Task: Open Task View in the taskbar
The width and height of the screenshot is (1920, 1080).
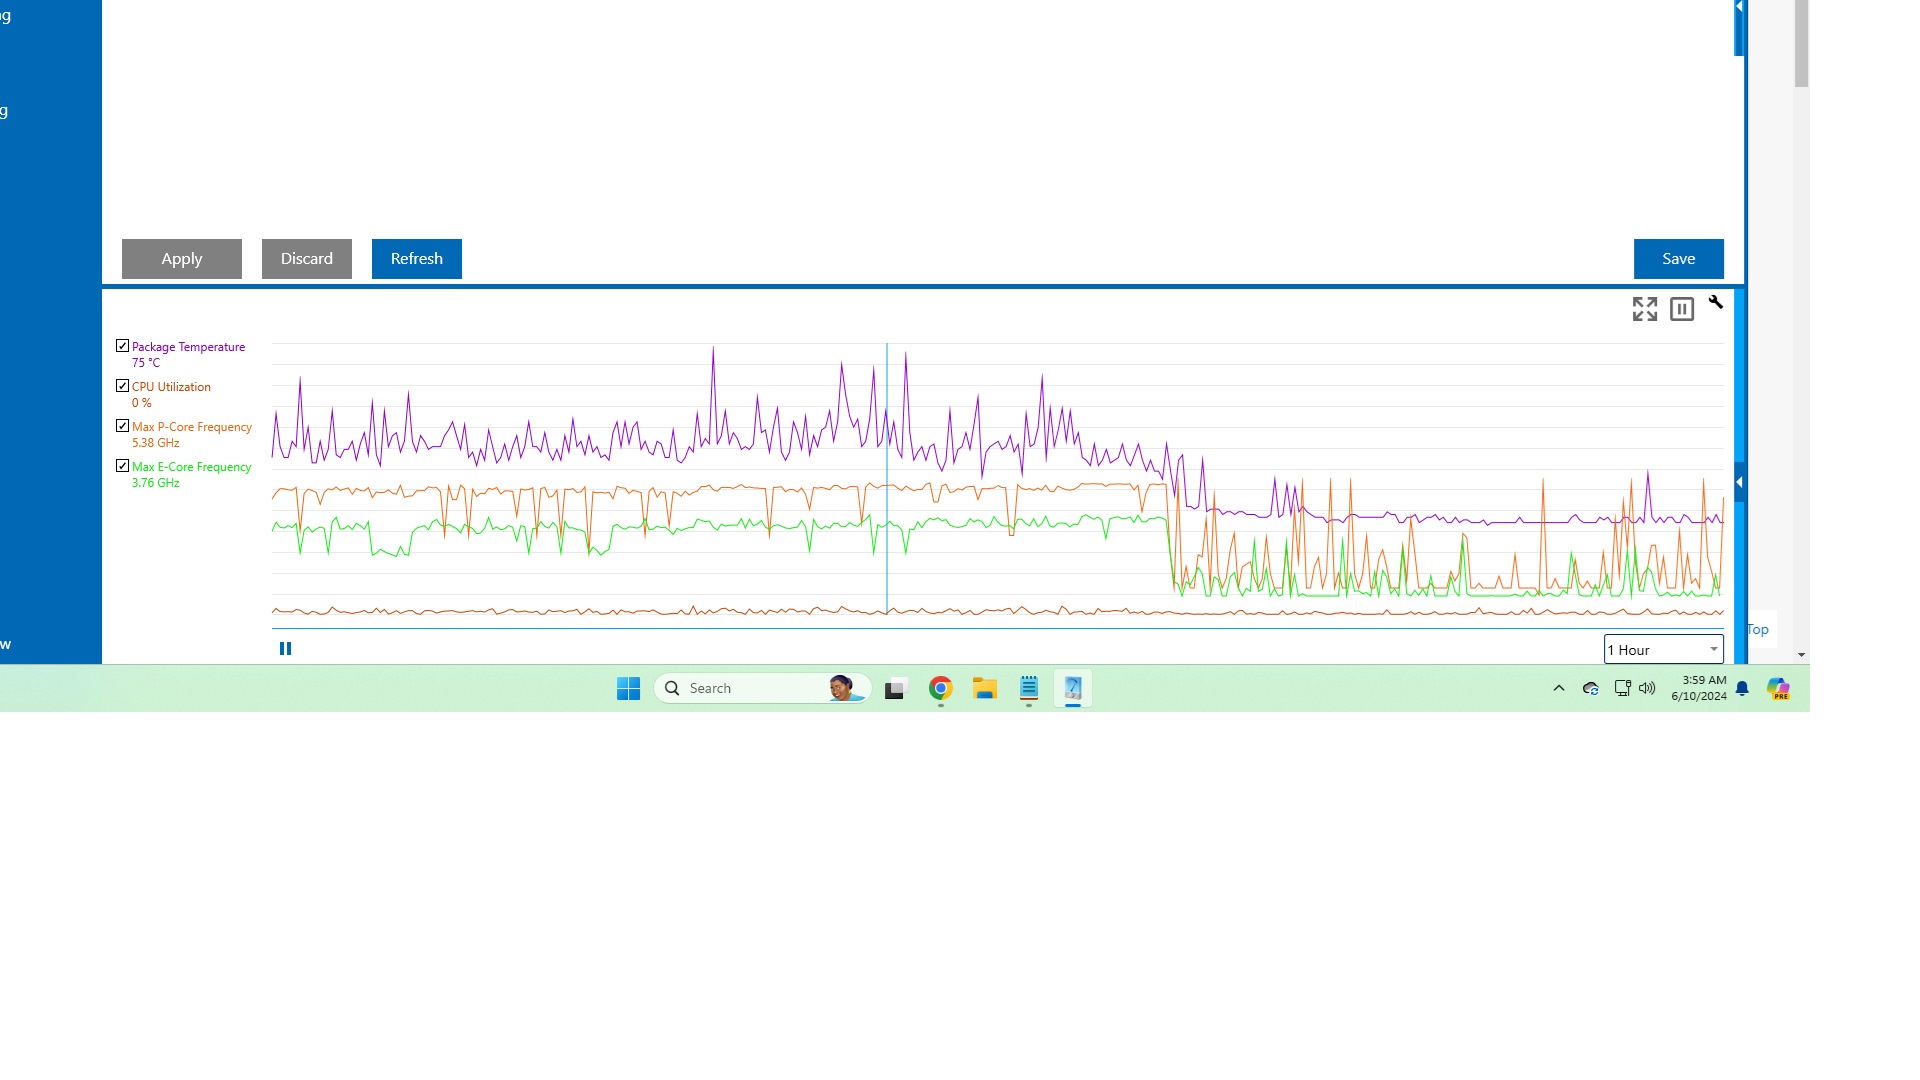Action: (x=895, y=688)
